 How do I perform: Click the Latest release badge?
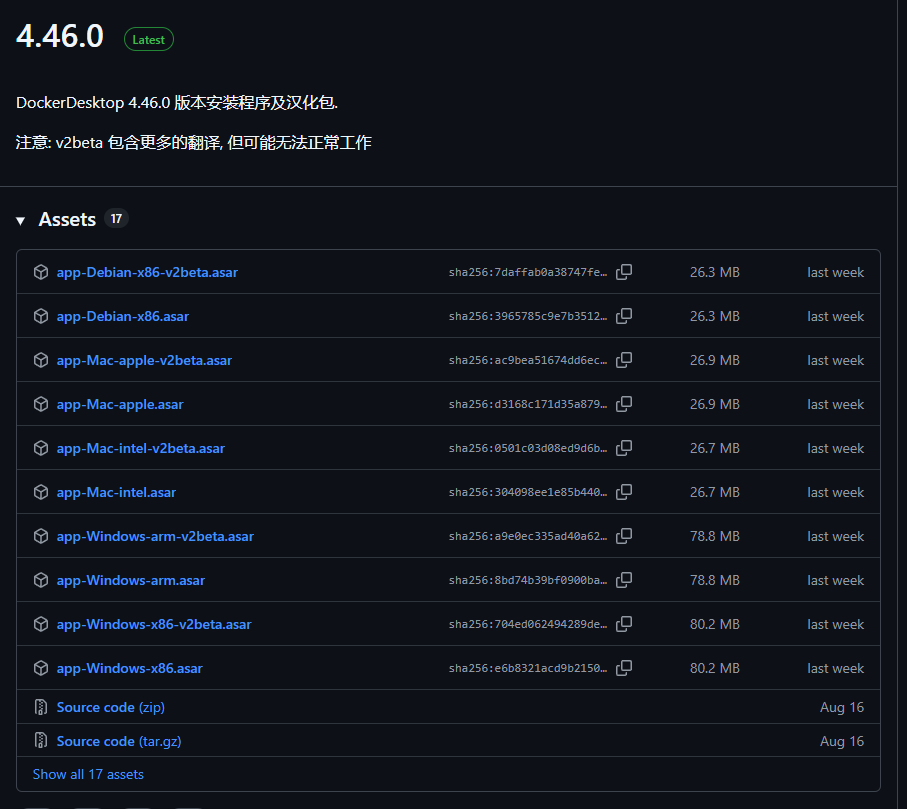tap(149, 39)
